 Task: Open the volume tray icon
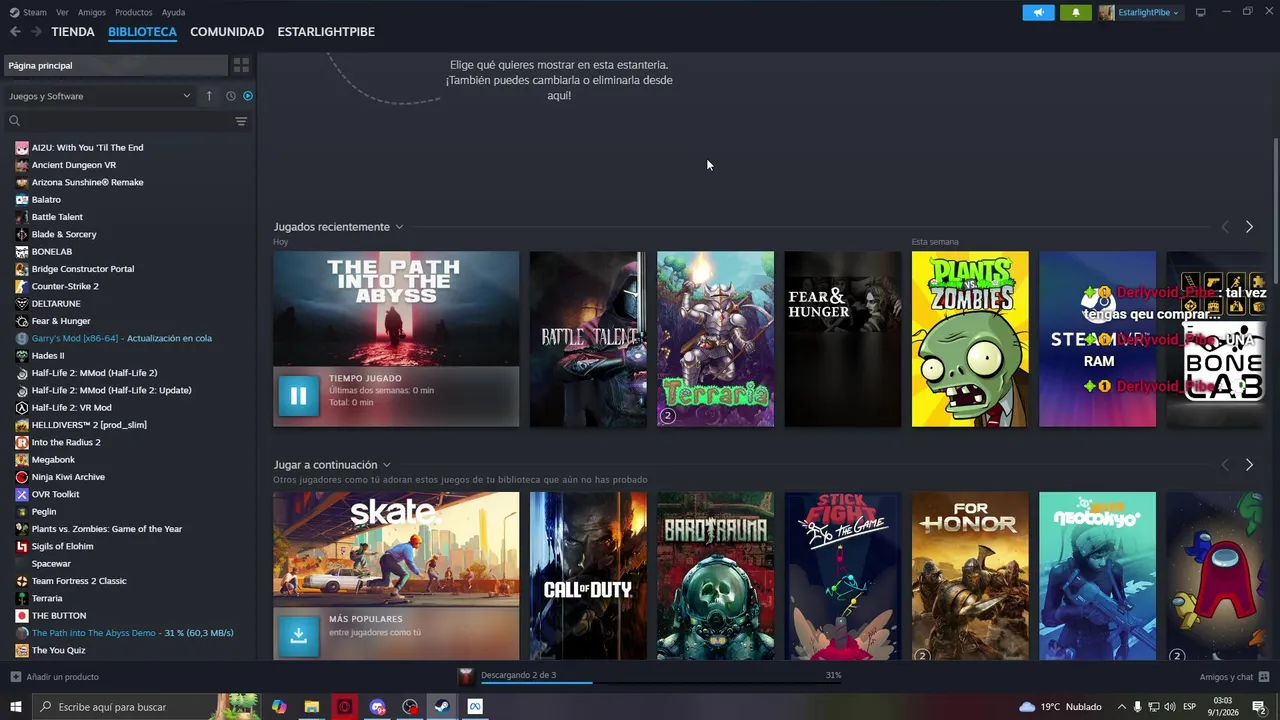[1170, 707]
